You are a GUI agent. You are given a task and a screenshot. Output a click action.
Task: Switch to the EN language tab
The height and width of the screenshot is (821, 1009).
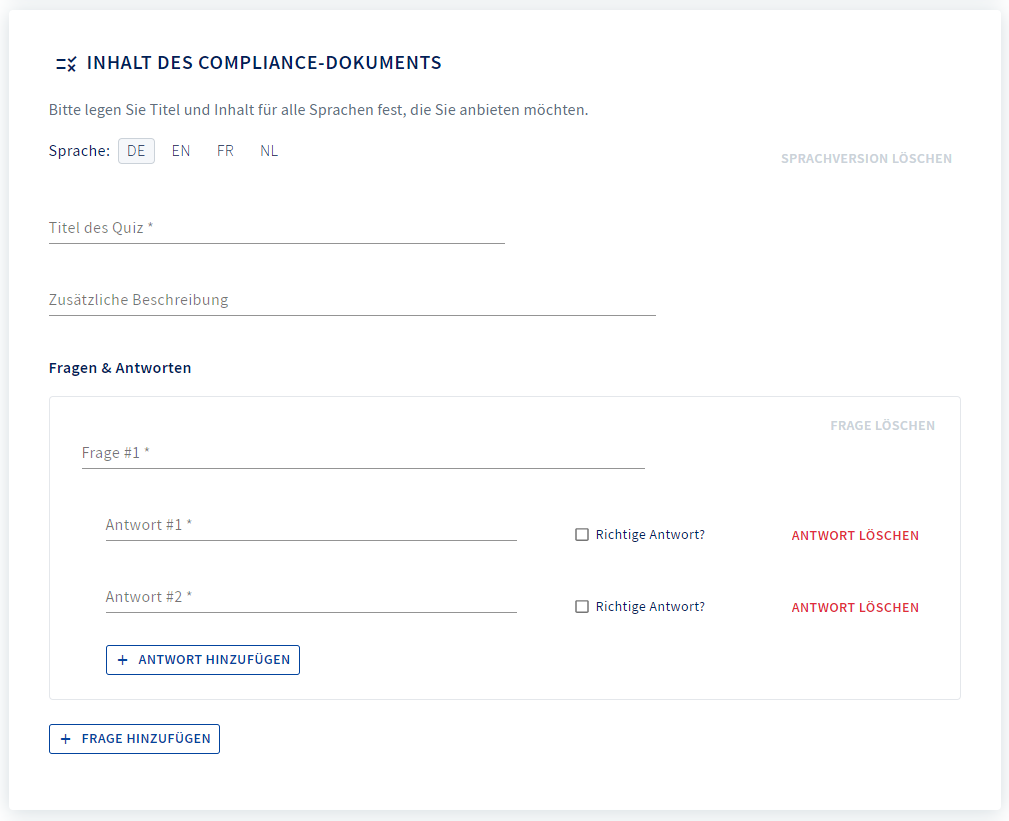point(181,151)
